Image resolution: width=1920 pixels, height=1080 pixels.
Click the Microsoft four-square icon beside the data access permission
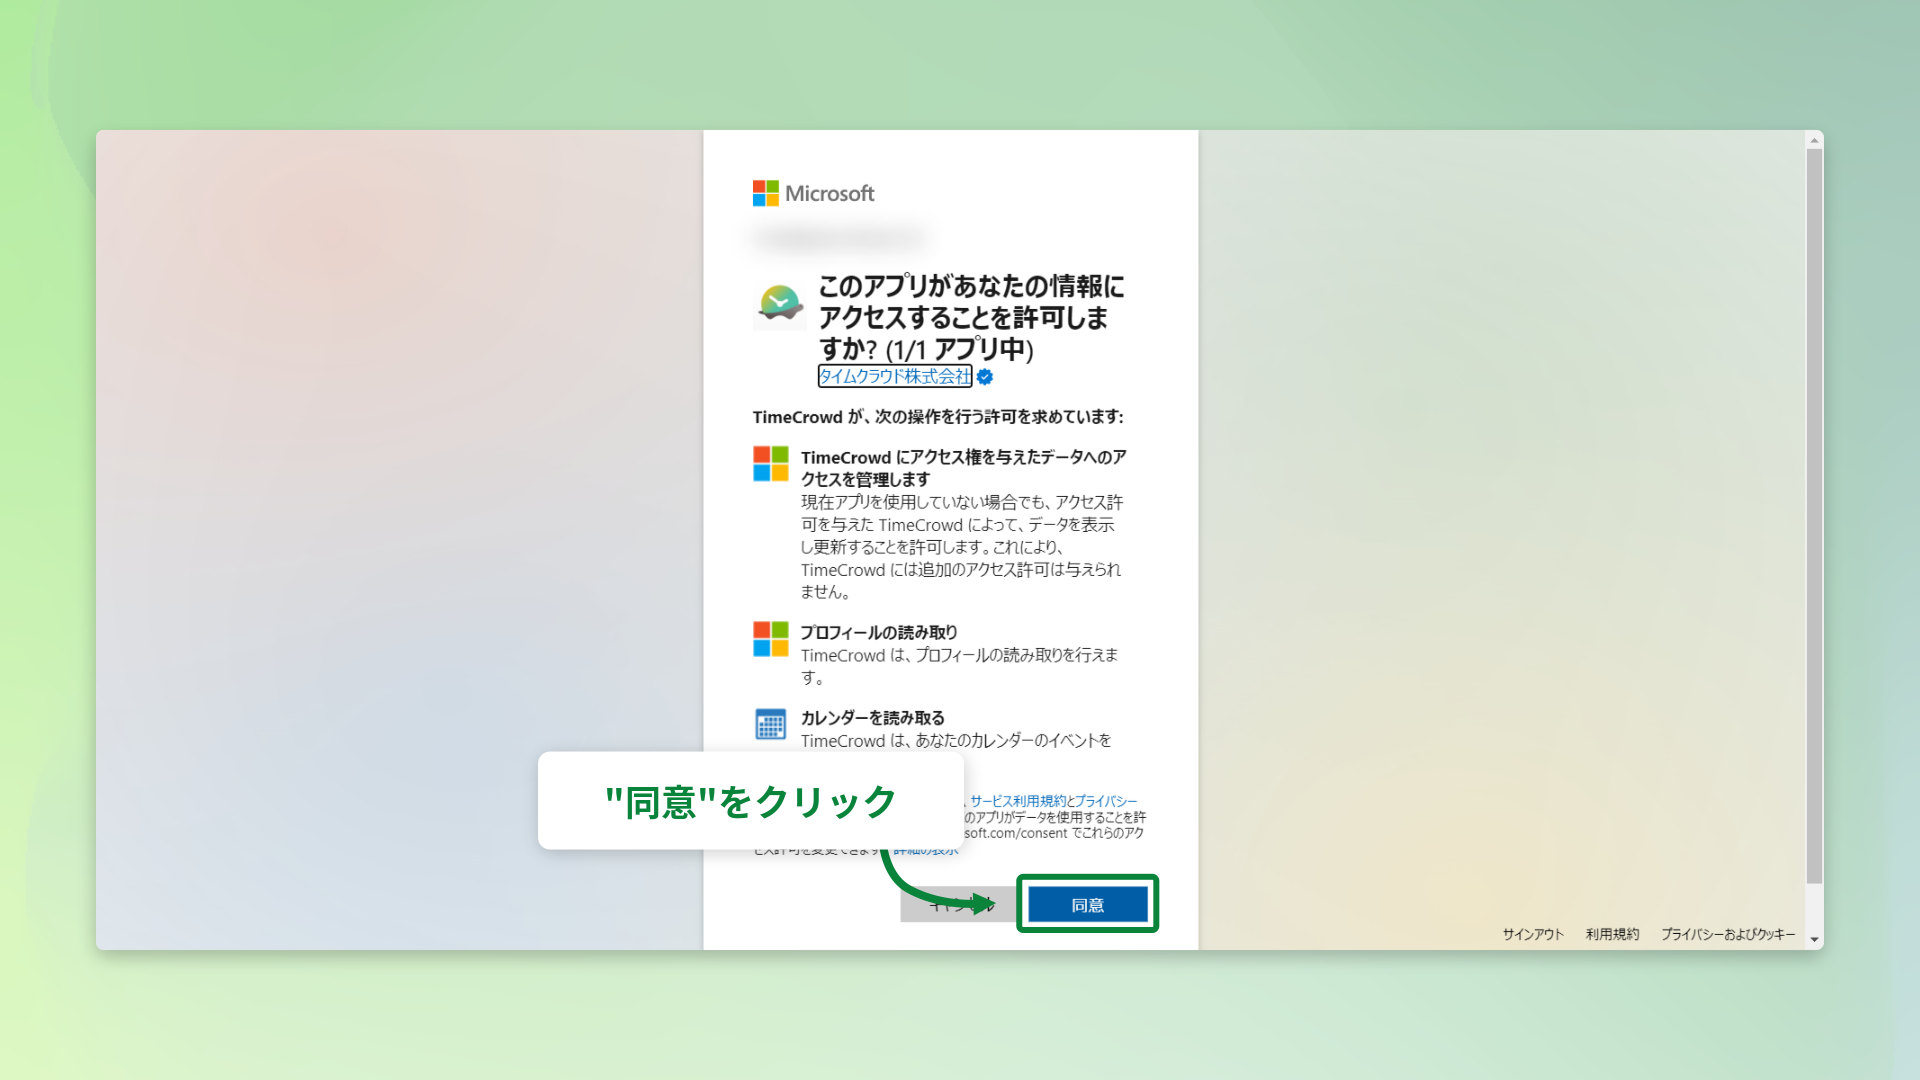770,465
